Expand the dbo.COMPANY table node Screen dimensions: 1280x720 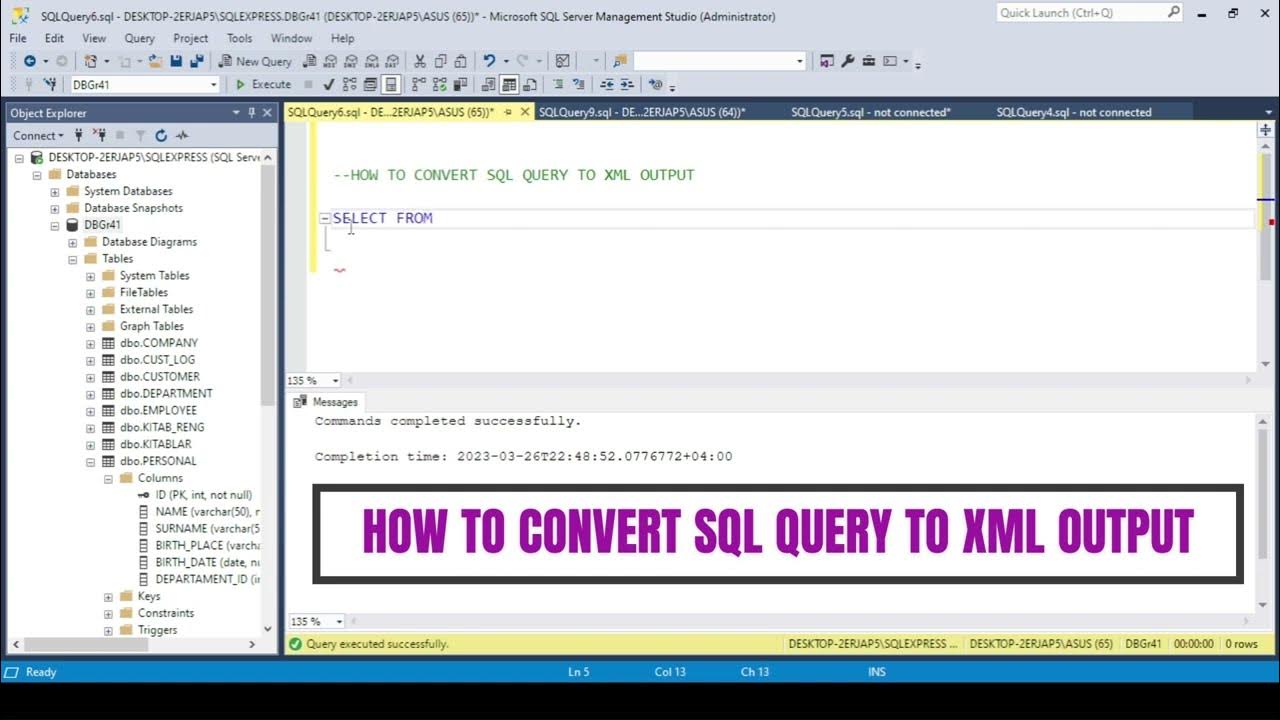[x=91, y=343]
